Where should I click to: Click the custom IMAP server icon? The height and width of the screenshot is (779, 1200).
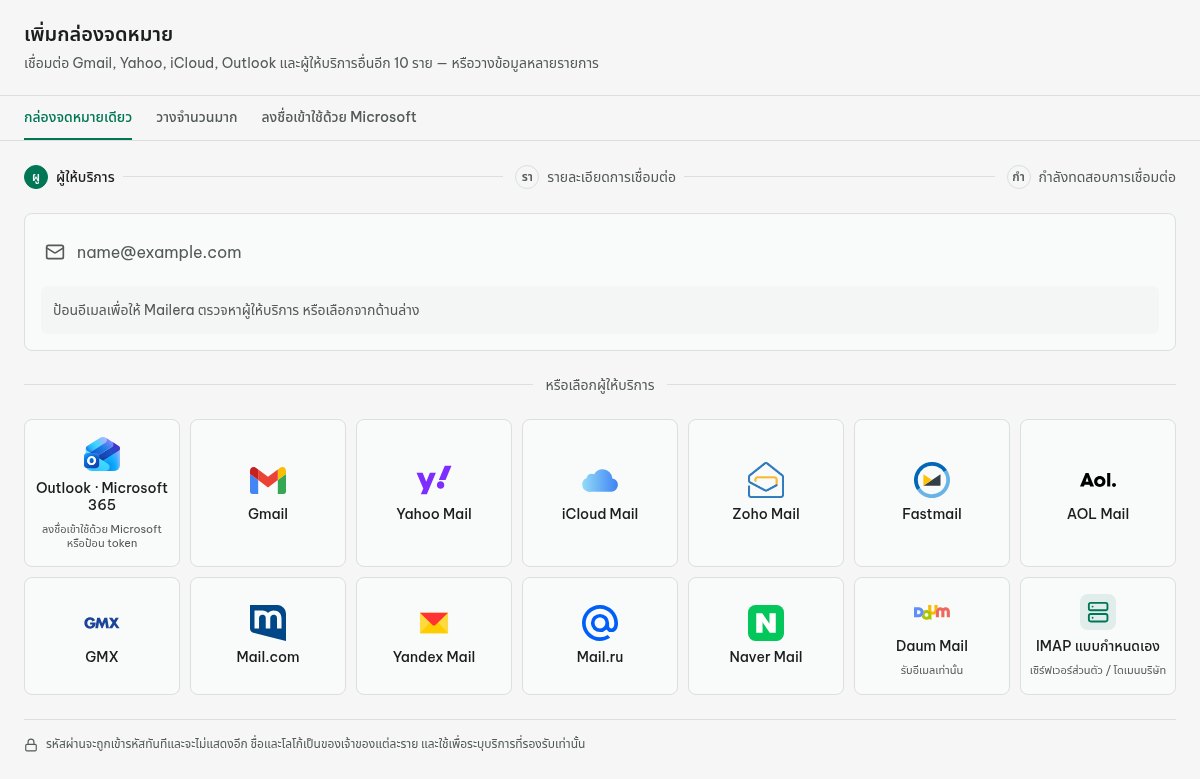pos(1098,612)
